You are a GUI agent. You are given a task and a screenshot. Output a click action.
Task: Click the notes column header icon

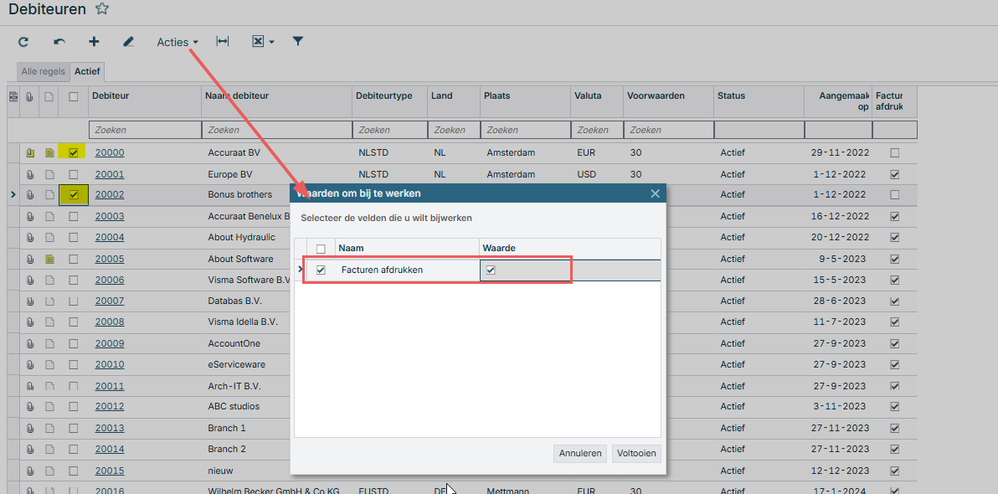coord(50,97)
